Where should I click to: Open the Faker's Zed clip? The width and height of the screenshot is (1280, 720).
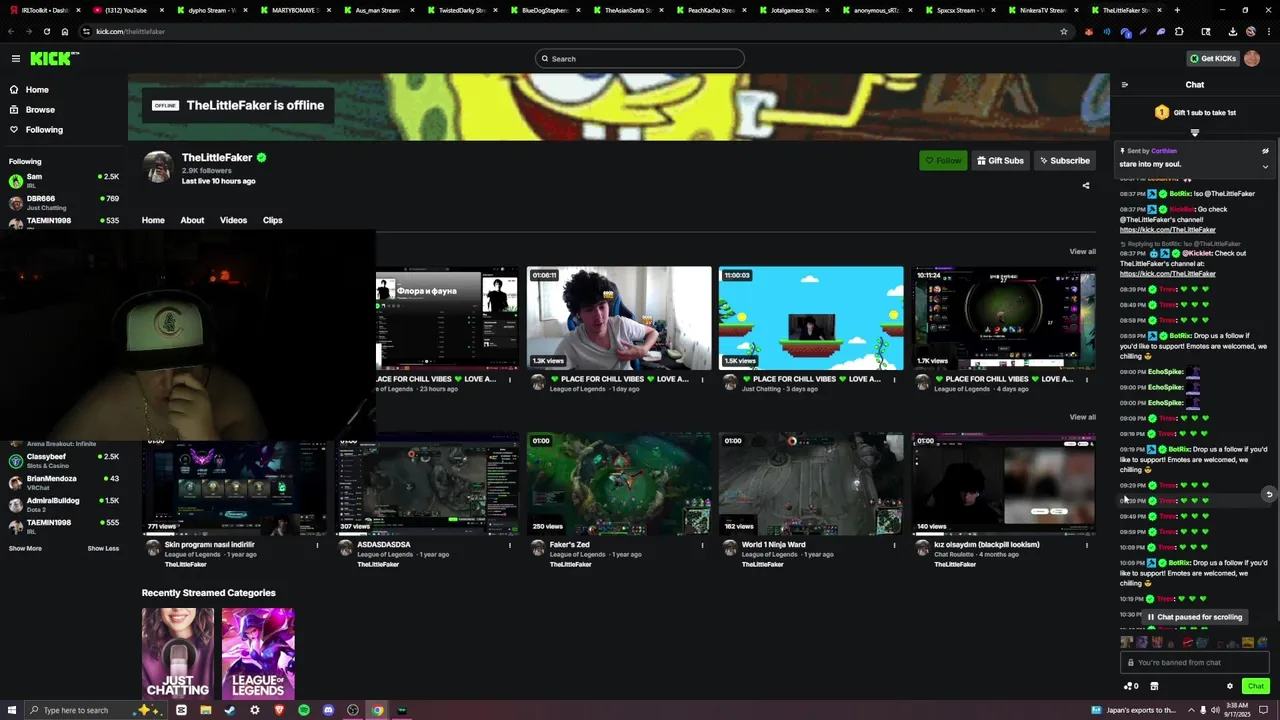619,484
